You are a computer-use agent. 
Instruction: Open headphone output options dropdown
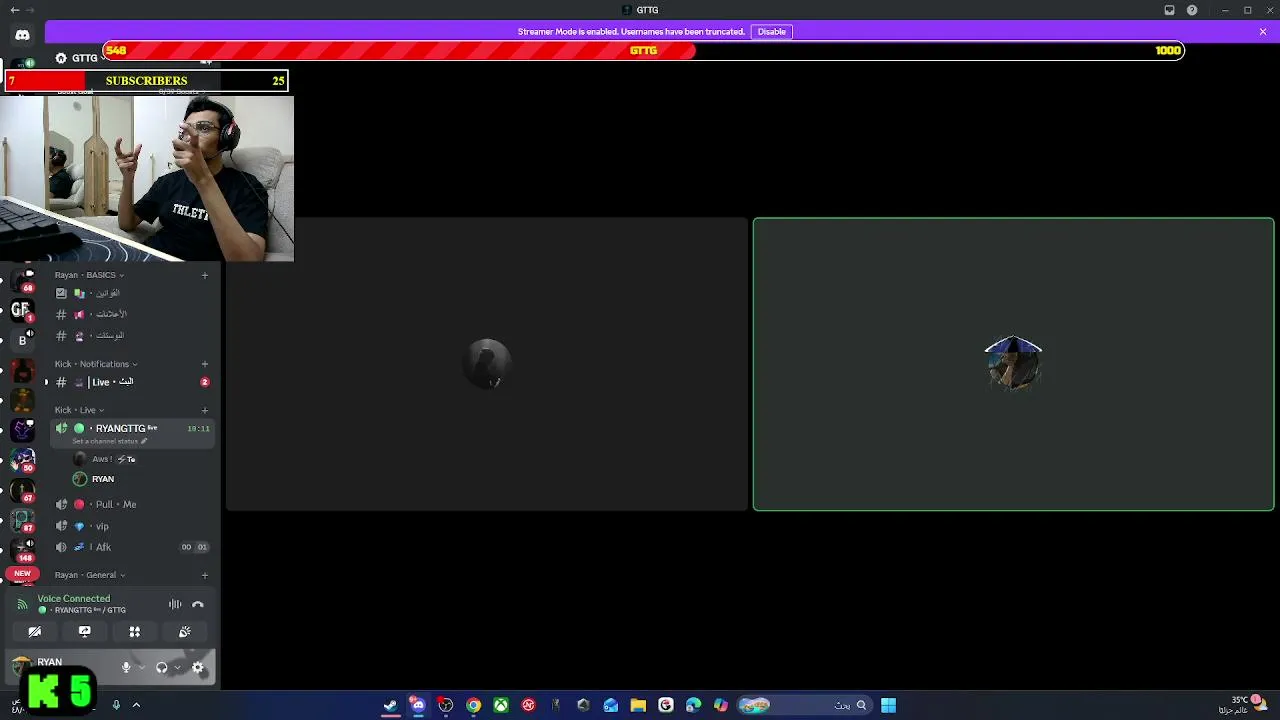coord(177,667)
